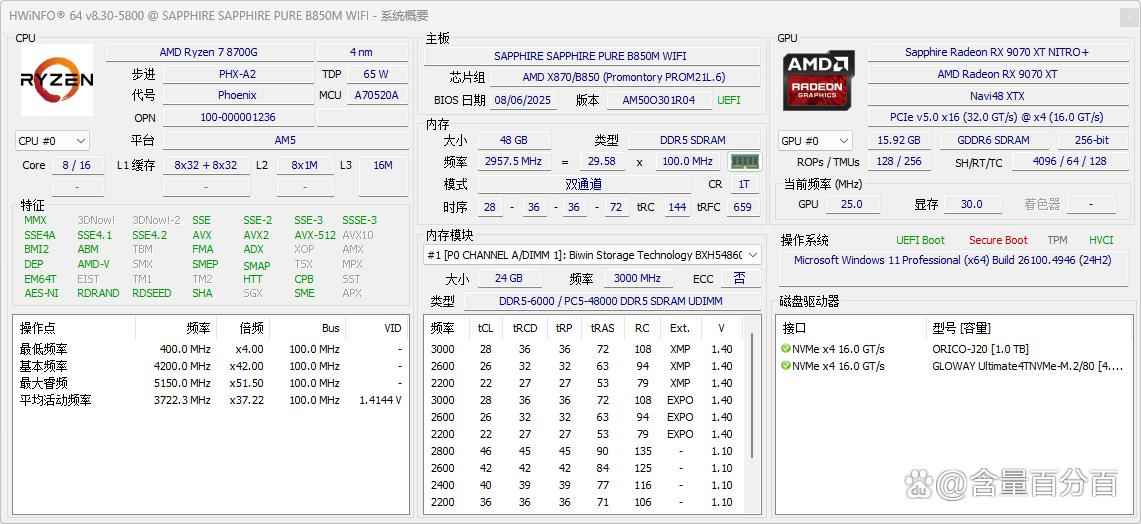This screenshot has width=1141, height=524.
Task: Click the 65 W TDP value
Action: click(x=376, y=74)
